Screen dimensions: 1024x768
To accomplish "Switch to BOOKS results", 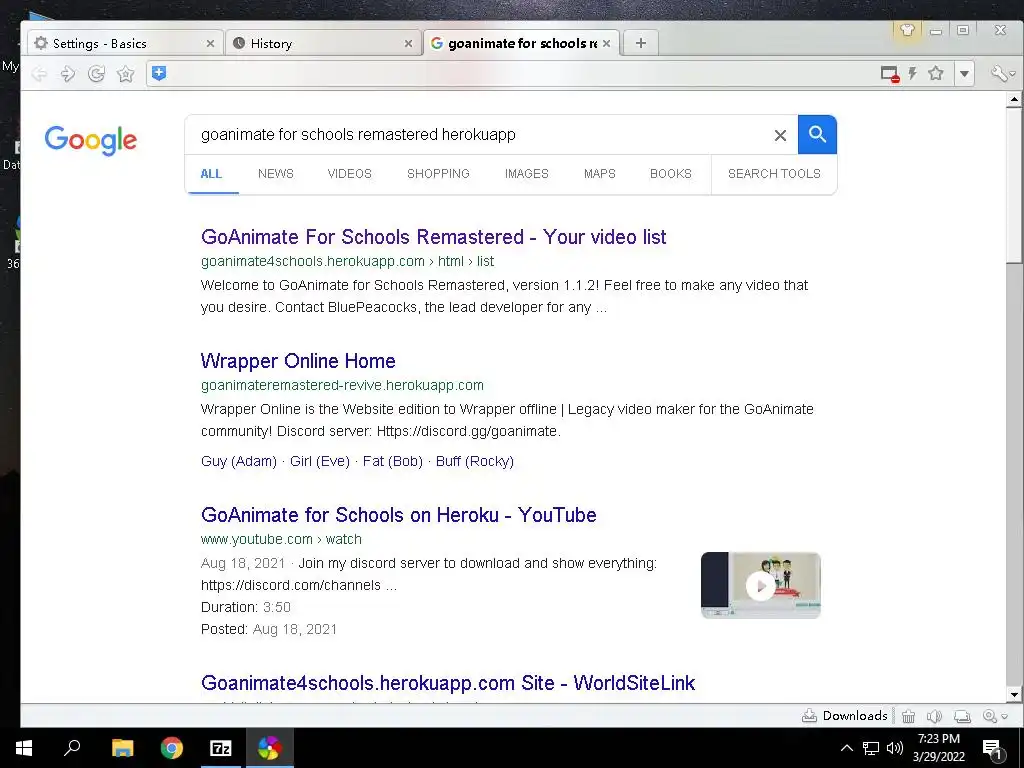I will click(671, 174).
